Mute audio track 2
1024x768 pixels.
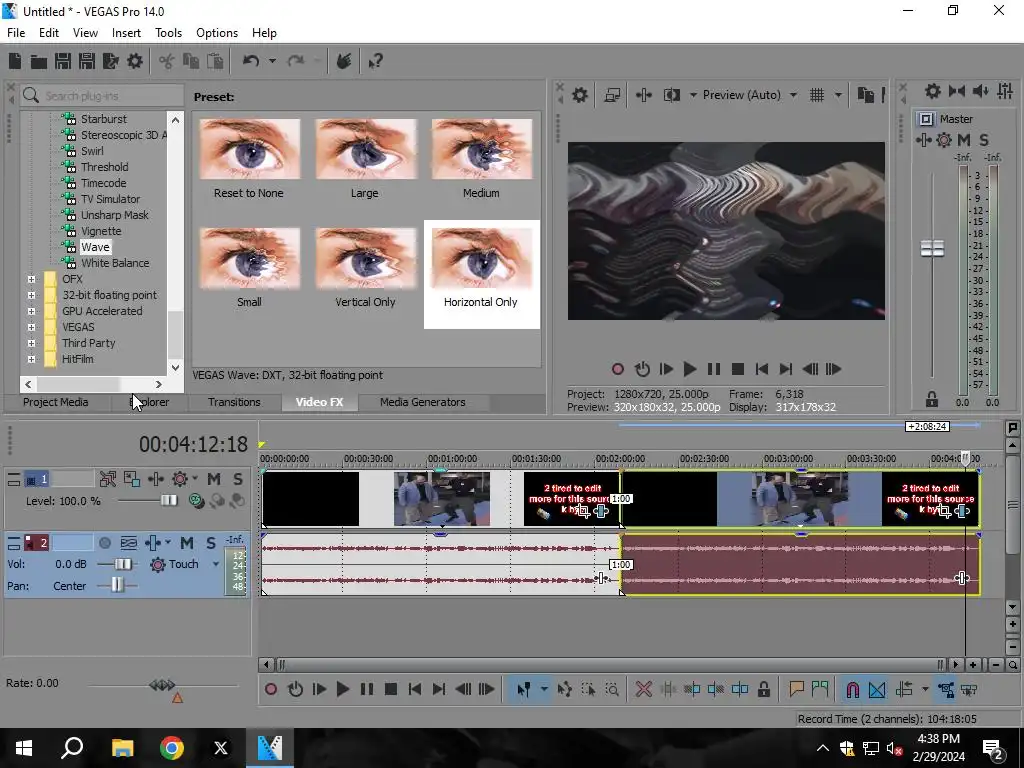[x=187, y=543]
